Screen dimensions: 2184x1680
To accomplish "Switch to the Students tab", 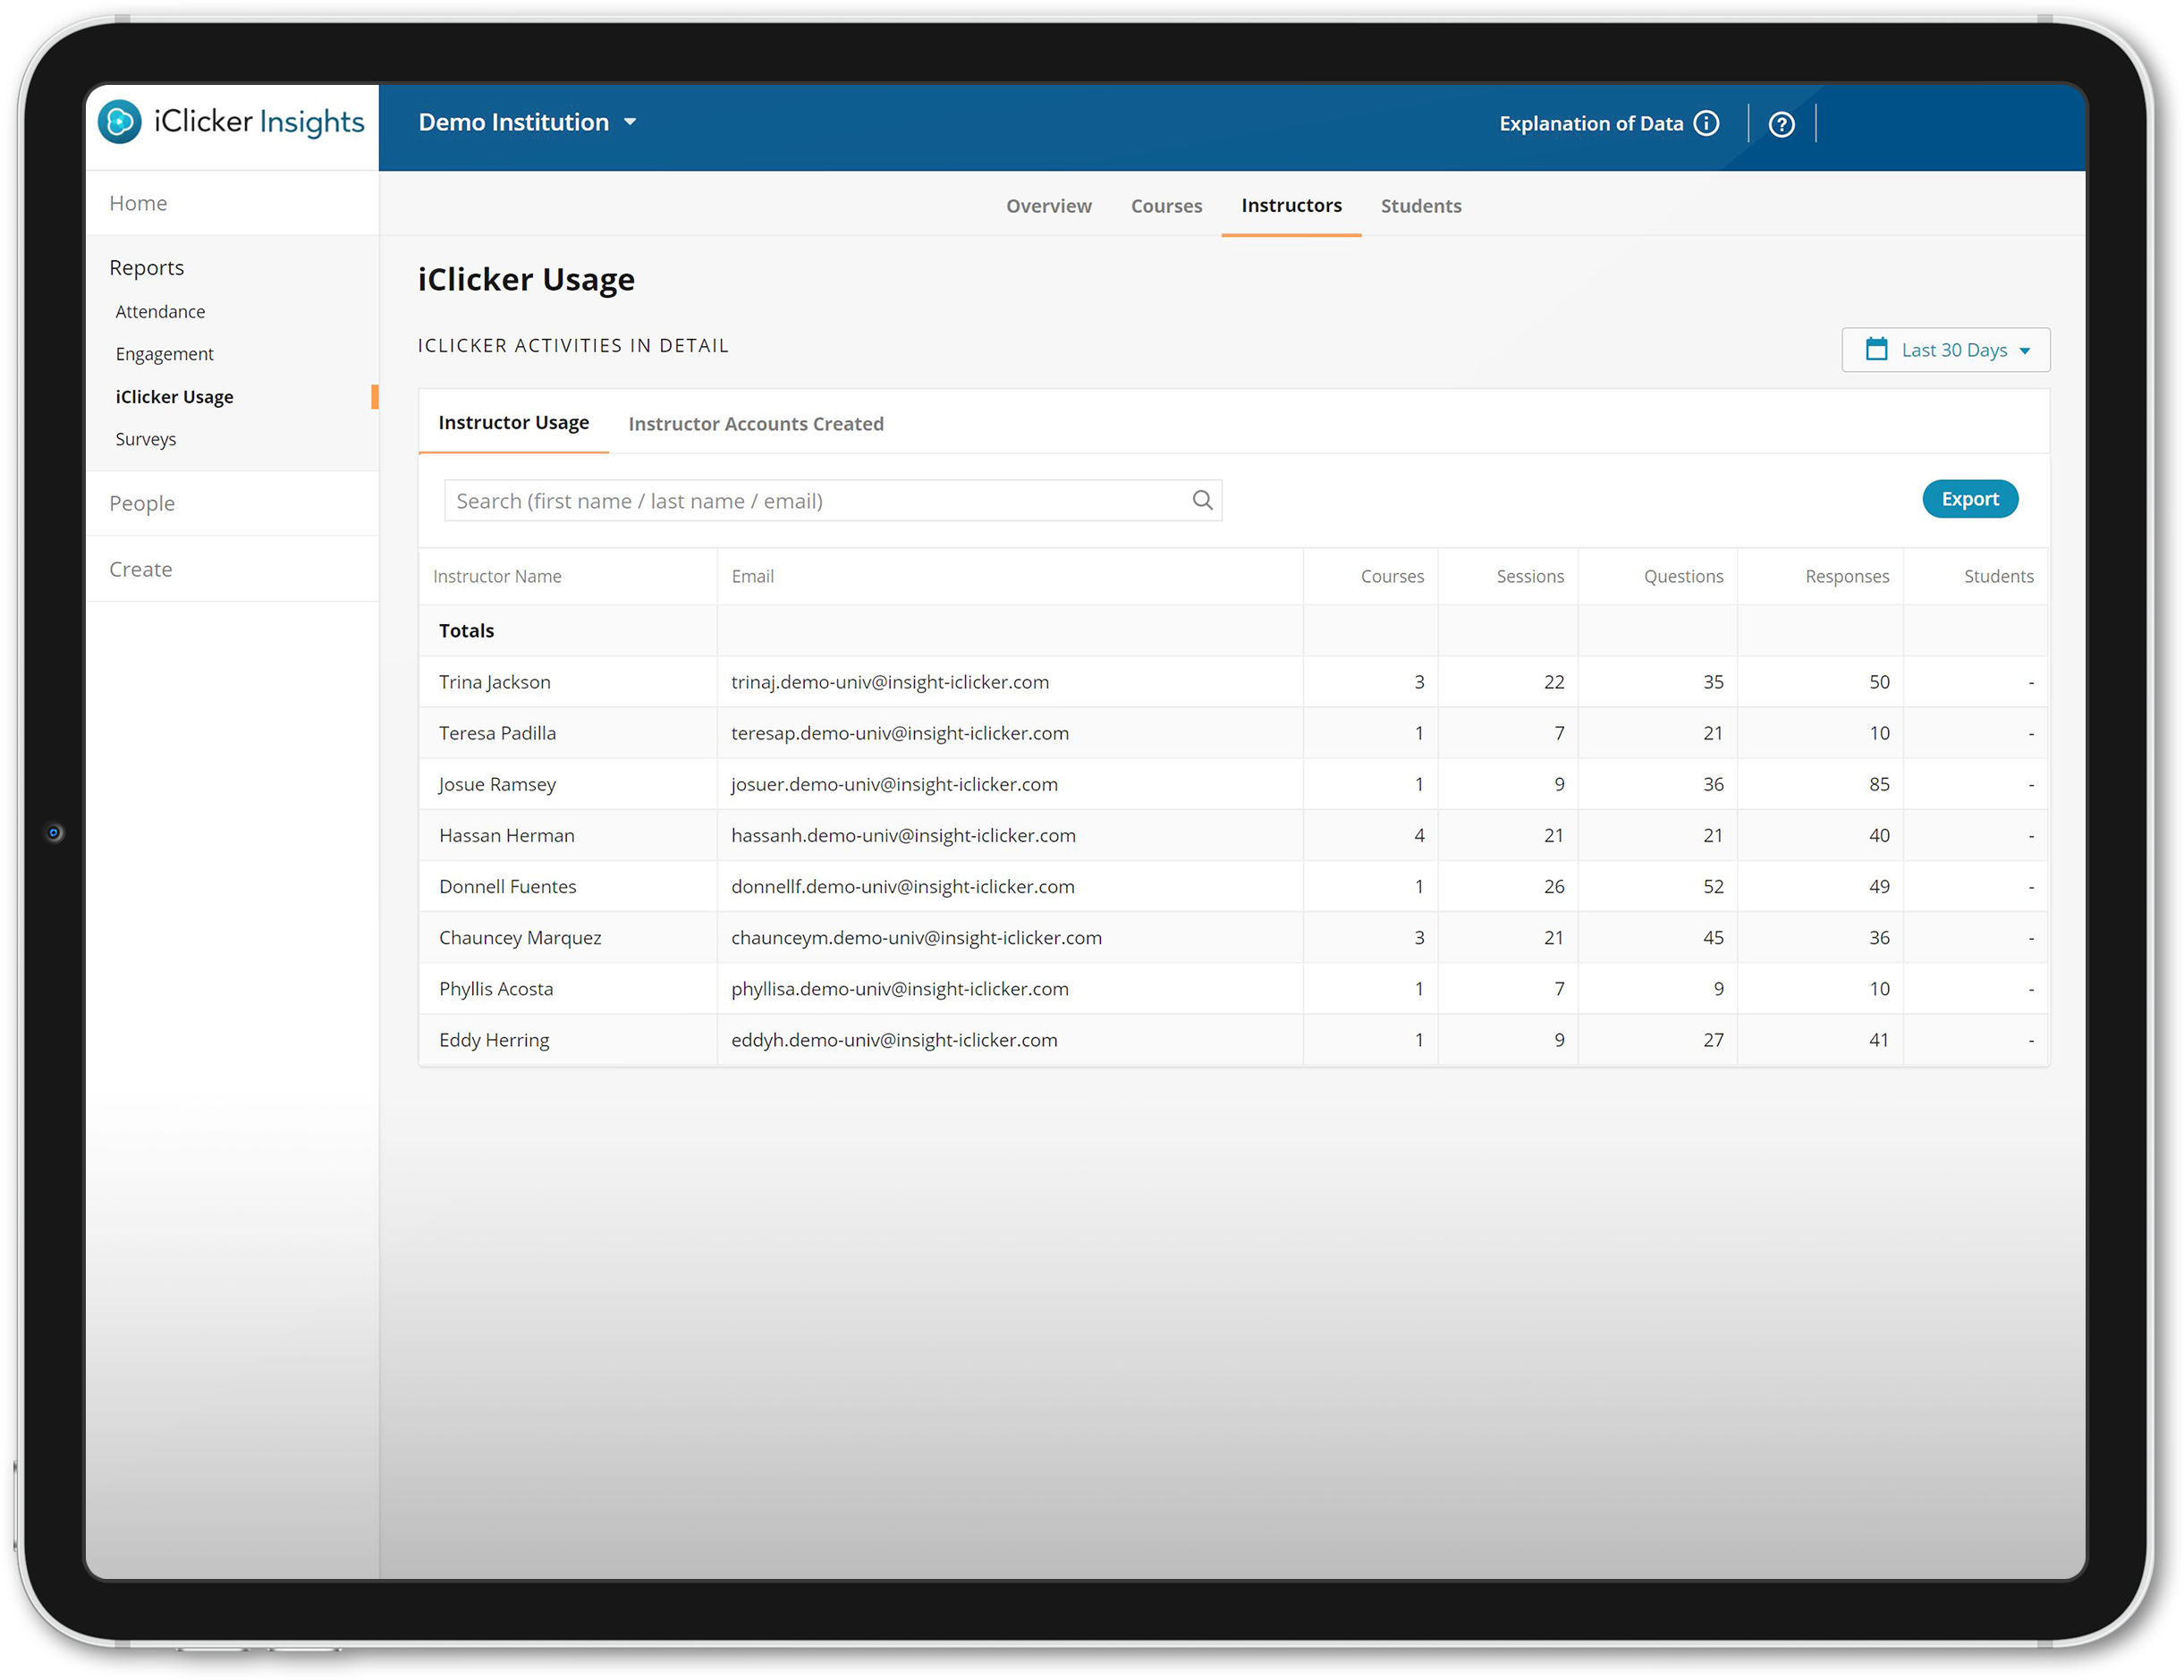I will (x=1420, y=206).
